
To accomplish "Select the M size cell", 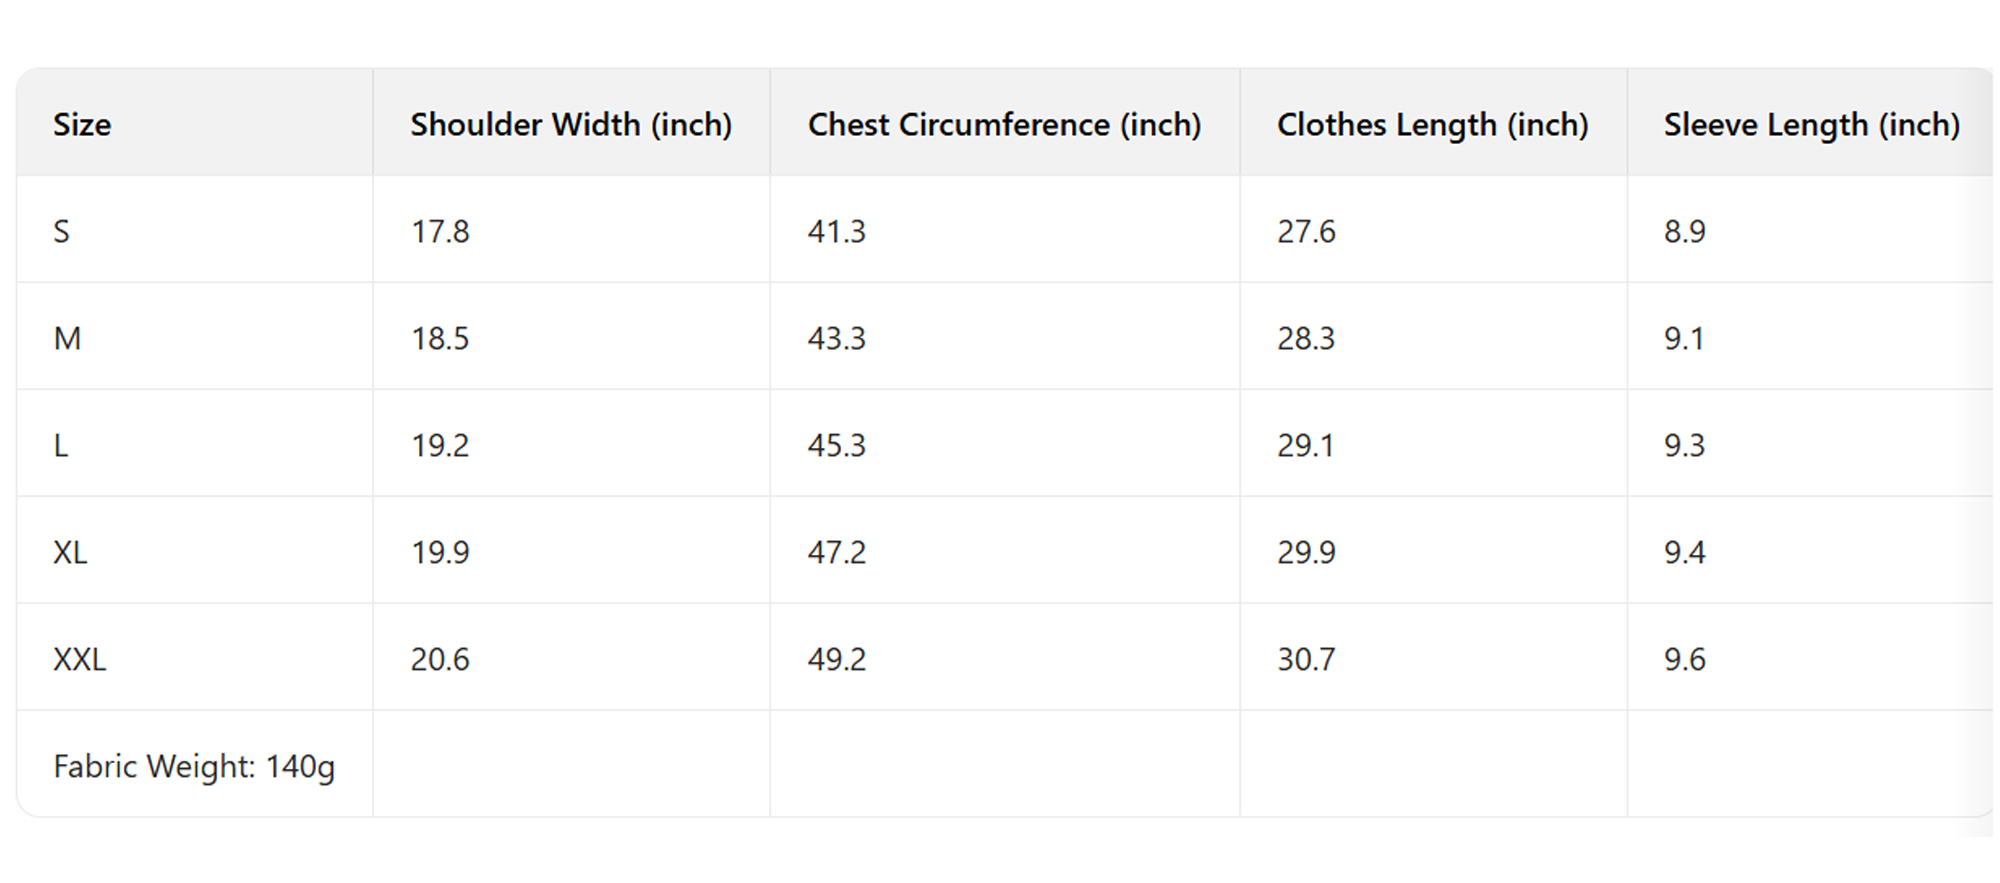I will click(x=67, y=339).
